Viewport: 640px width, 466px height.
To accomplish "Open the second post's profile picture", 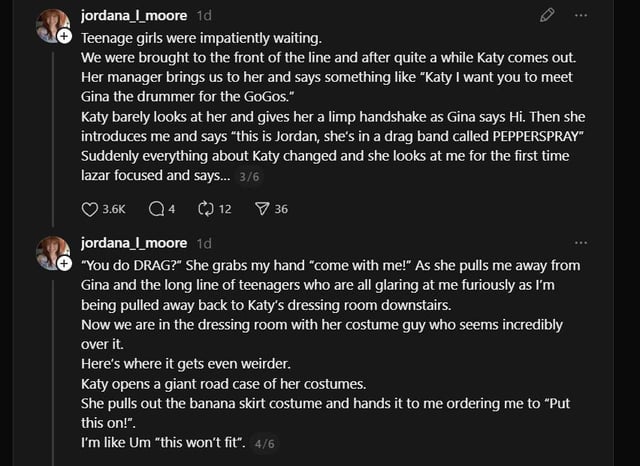I will (52, 253).
